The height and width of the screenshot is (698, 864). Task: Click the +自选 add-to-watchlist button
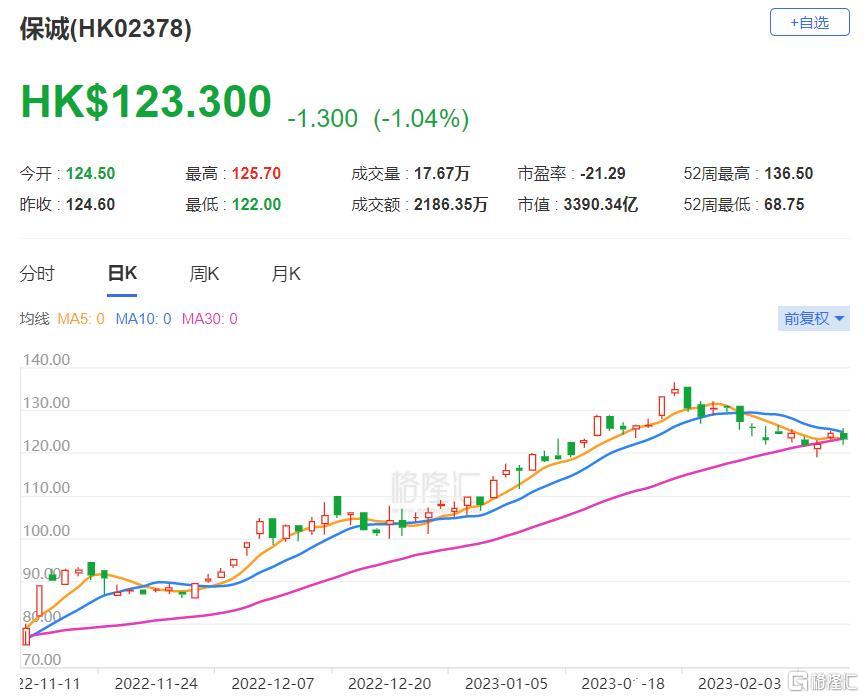pos(809,23)
